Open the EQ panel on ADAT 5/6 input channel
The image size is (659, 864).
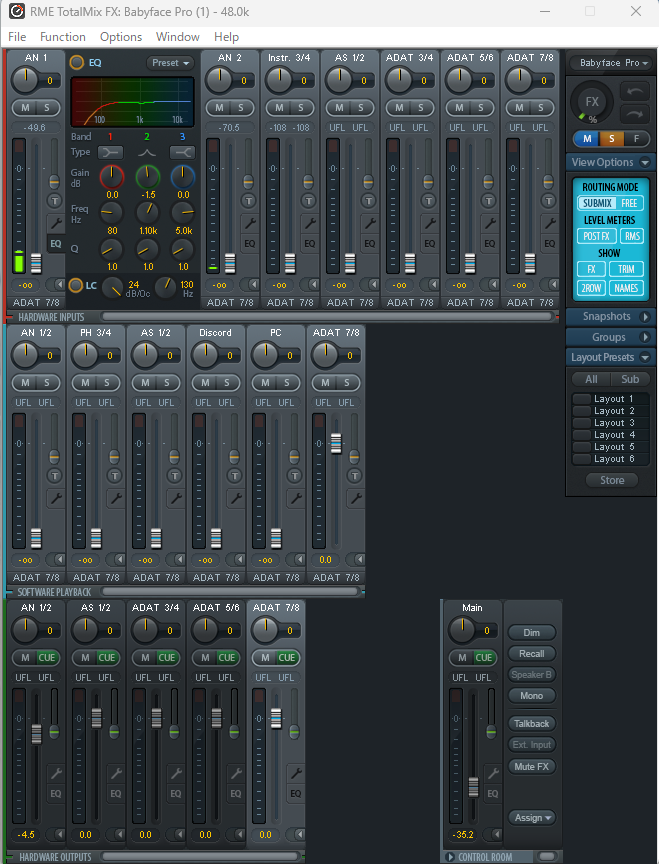click(490, 243)
